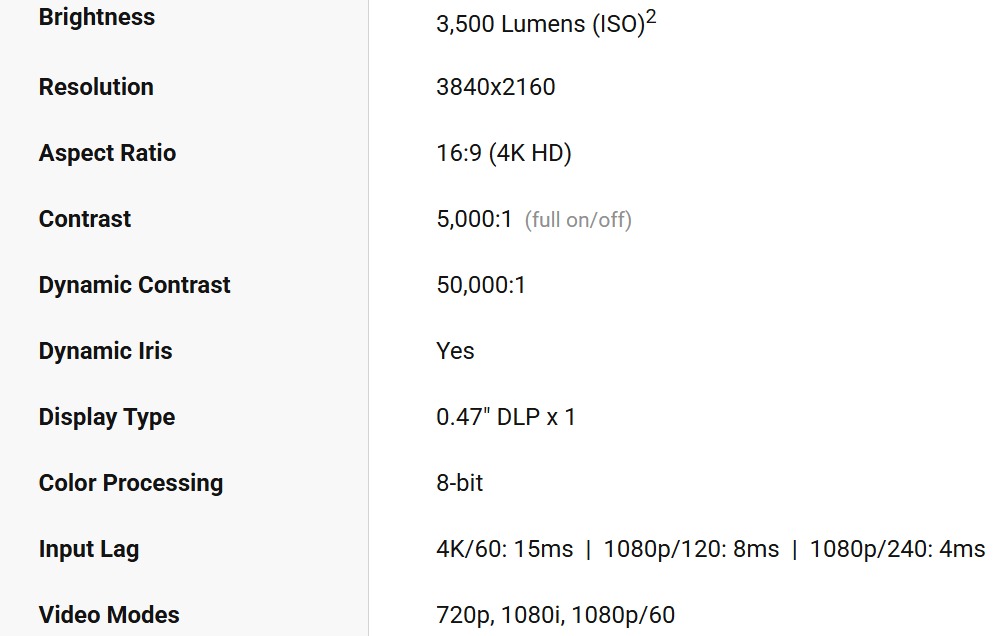Click the Brightness specification label
This screenshot has height=636, width=998.
click(97, 18)
